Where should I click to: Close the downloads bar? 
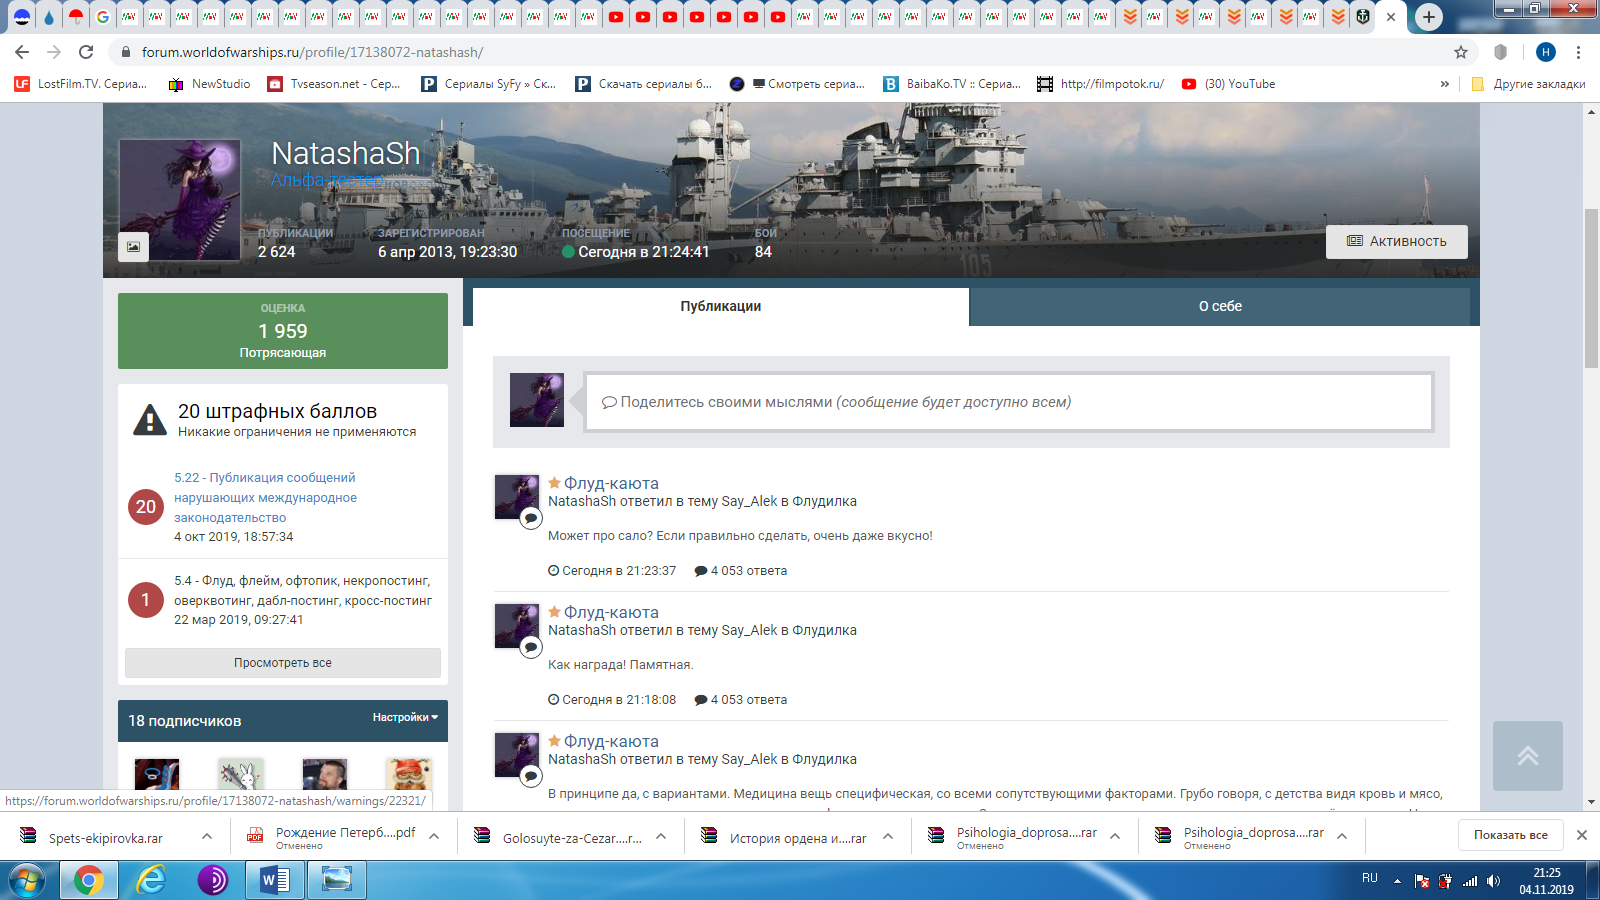pyautogui.click(x=1581, y=835)
